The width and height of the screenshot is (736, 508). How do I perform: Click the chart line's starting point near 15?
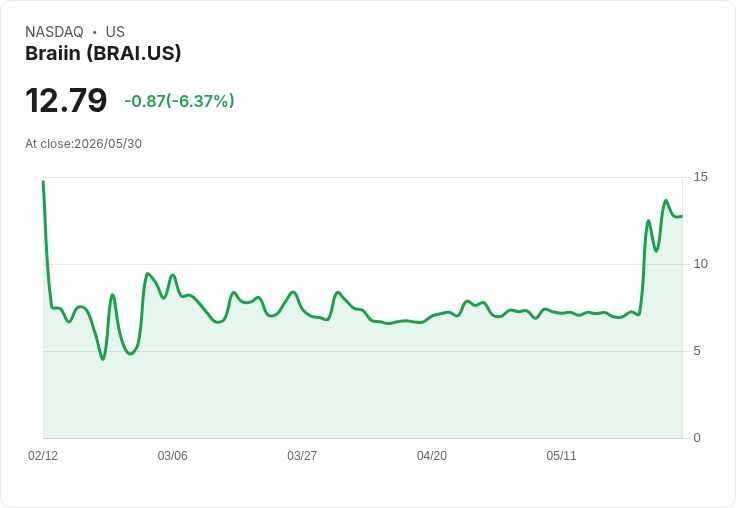point(43,181)
